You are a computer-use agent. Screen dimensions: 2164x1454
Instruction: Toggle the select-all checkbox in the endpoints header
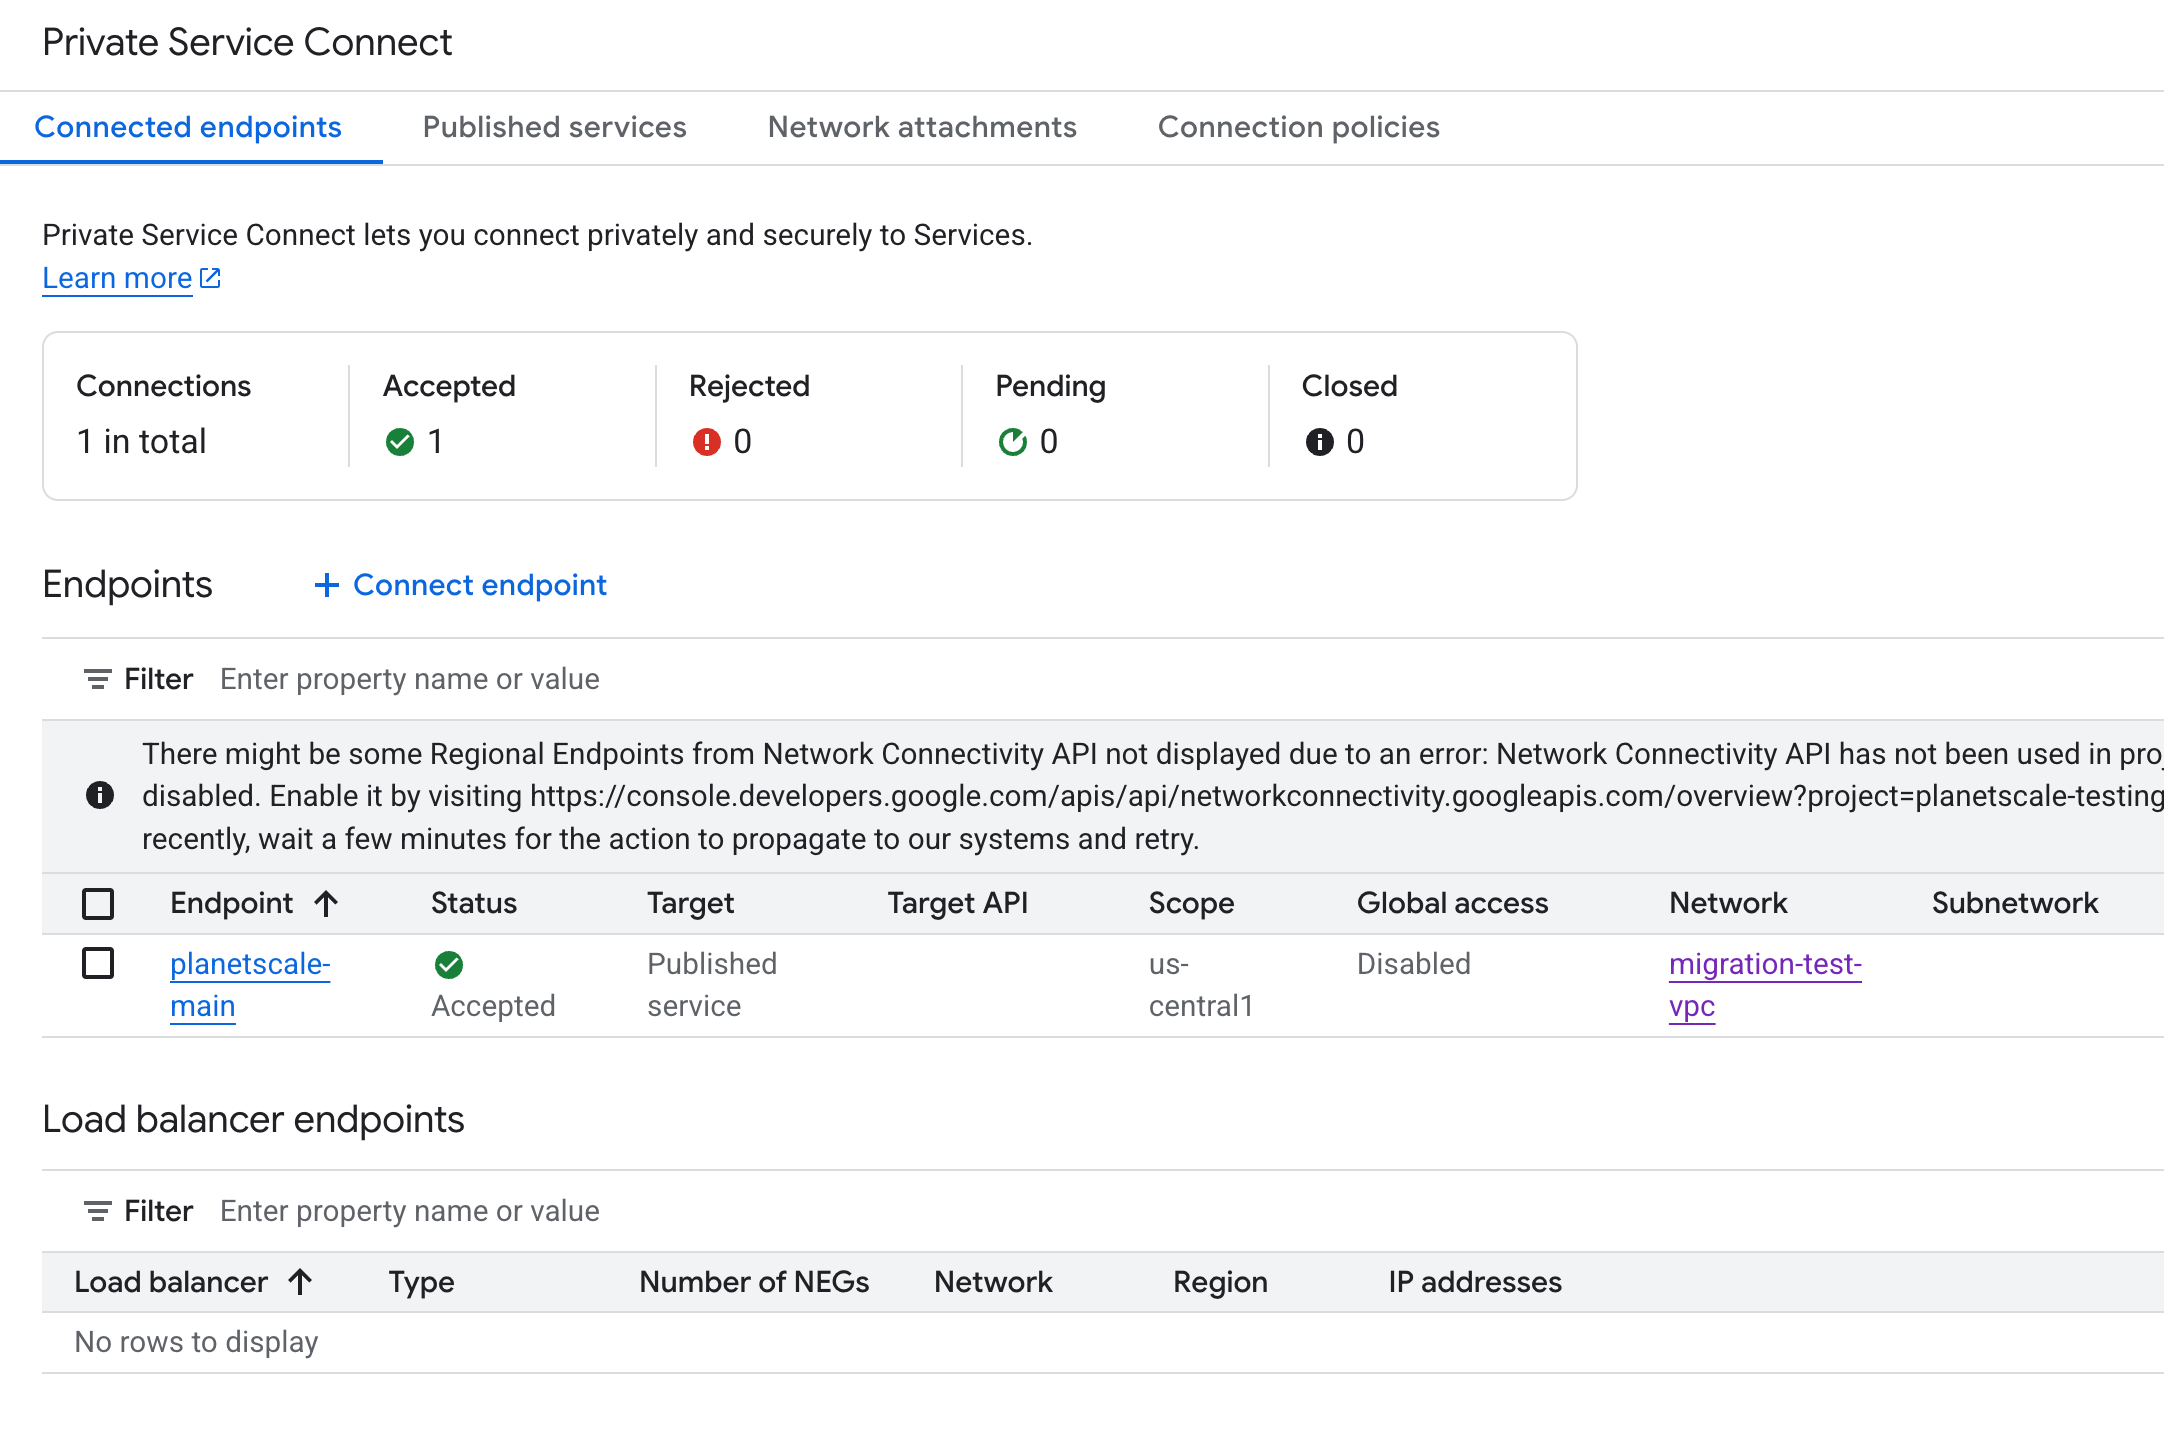point(97,903)
